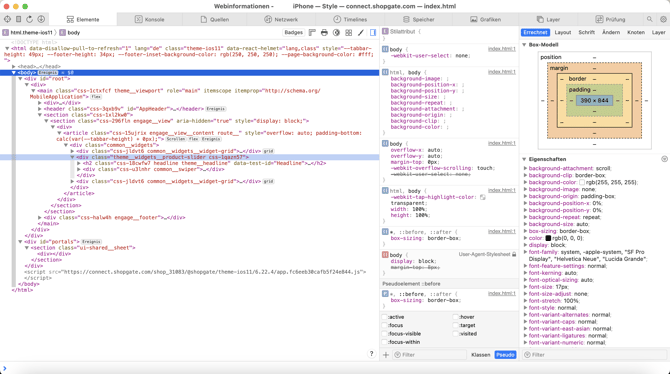Enable the :hover pseudo-class checkbox
Viewport: 670px width, 374px height.
click(x=455, y=317)
